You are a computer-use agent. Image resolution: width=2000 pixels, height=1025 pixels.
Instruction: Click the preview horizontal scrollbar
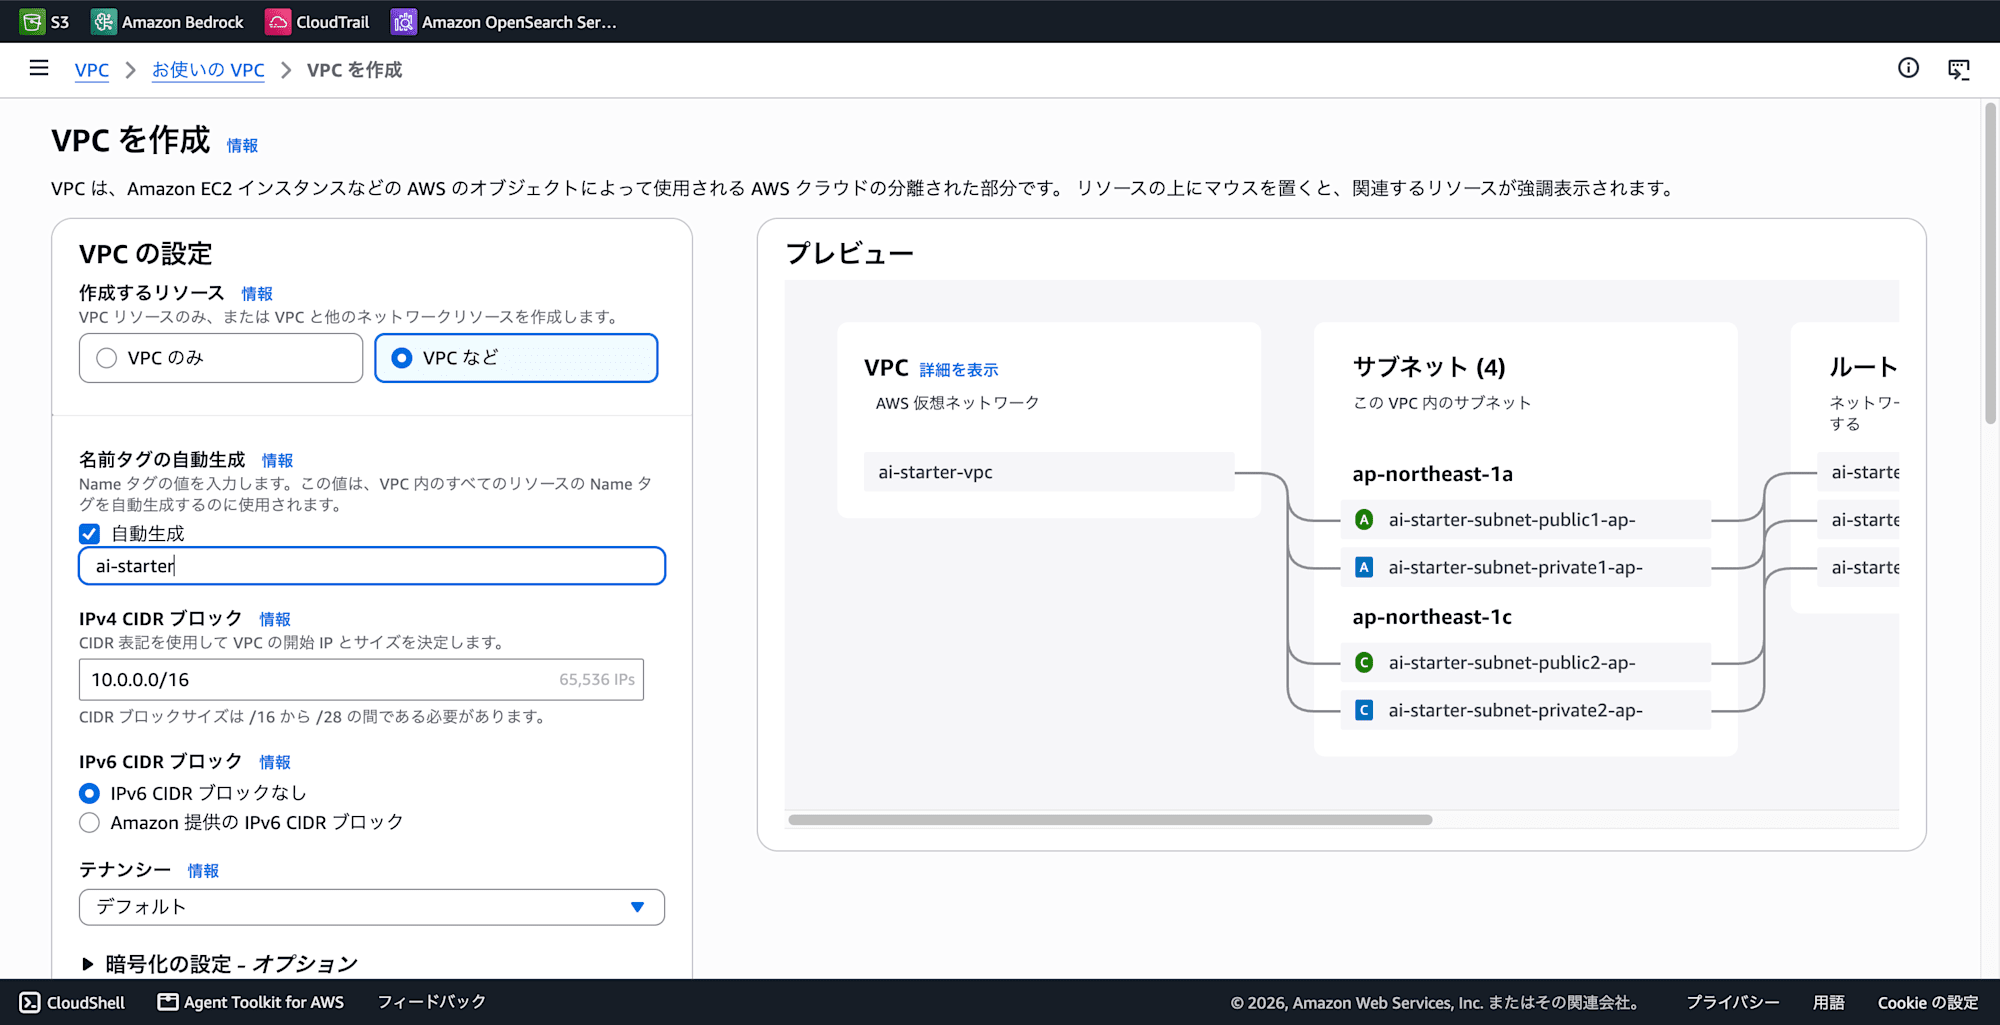[1110, 820]
